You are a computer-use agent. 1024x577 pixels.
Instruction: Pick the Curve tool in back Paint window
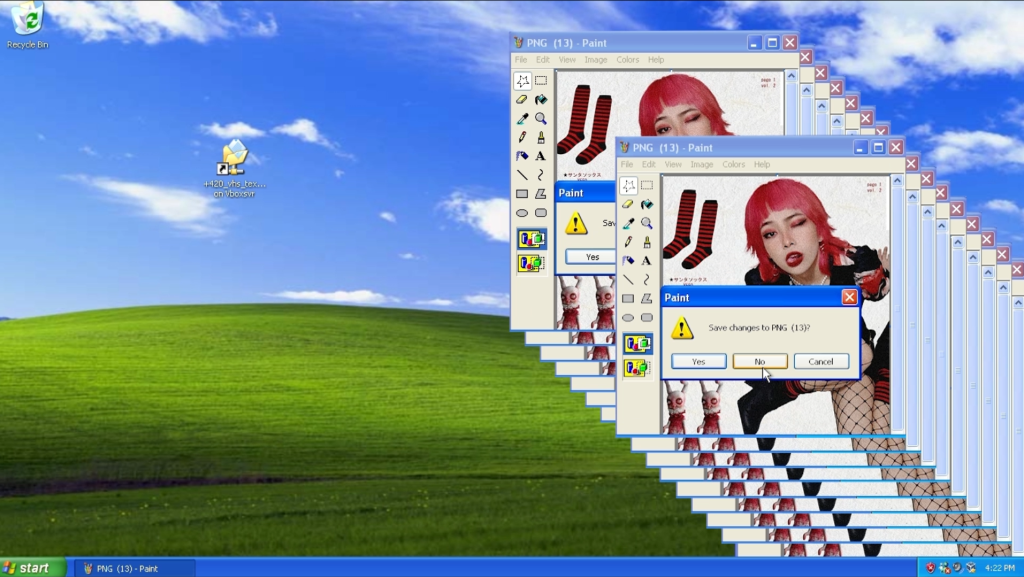pyautogui.click(x=541, y=175)
